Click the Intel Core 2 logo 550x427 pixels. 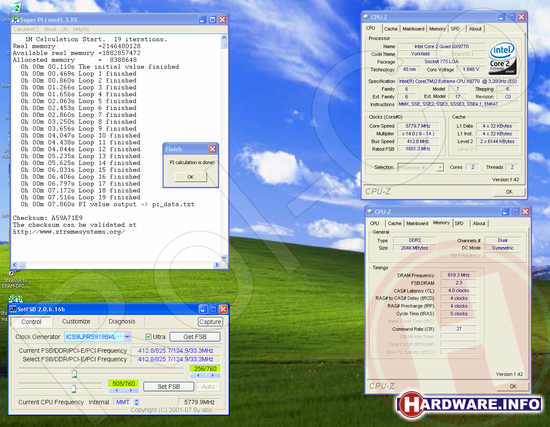pyautogui.click(x=502, y=58)
